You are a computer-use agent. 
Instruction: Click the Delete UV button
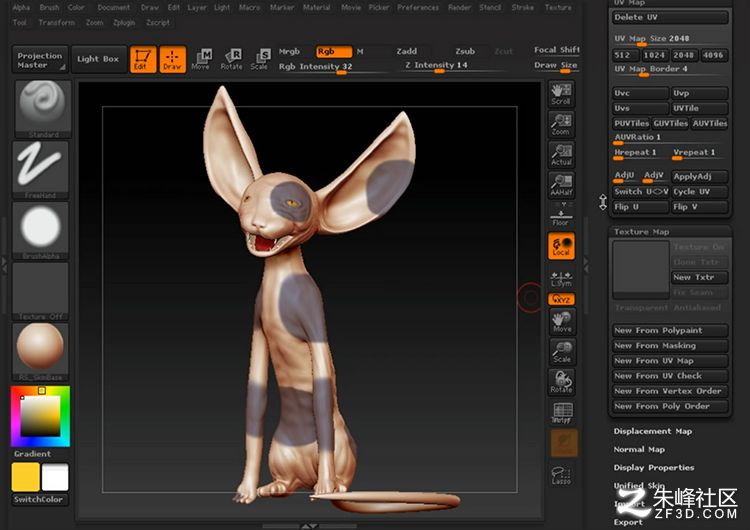670,17
